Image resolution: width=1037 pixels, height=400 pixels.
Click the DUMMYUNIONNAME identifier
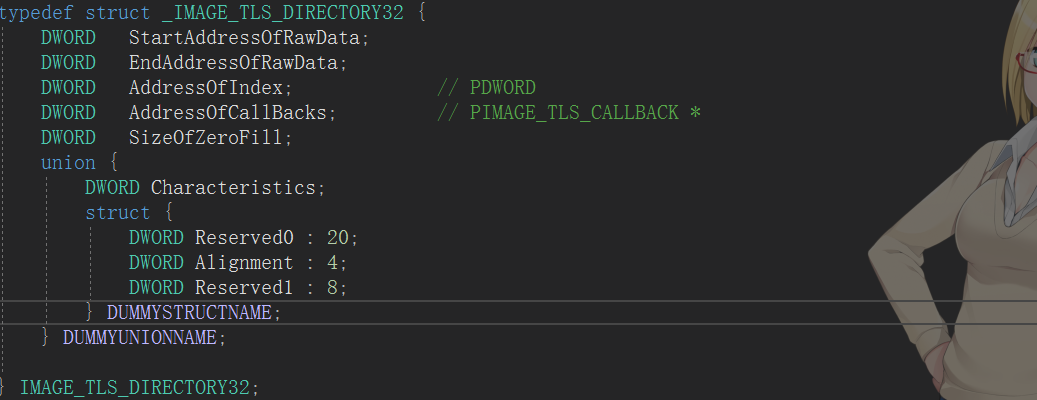(x=140, y=338)
